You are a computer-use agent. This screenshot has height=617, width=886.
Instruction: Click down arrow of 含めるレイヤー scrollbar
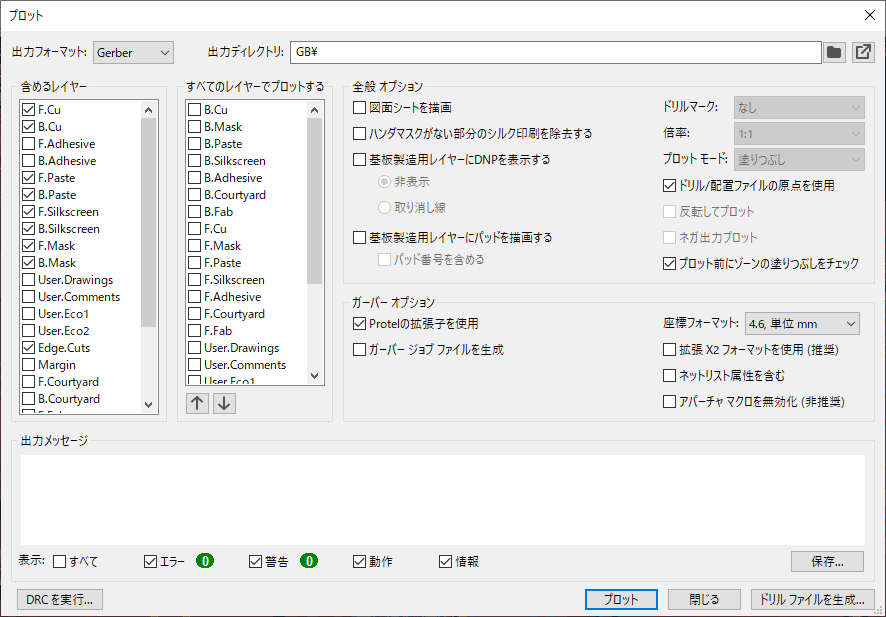pos(149,405)
